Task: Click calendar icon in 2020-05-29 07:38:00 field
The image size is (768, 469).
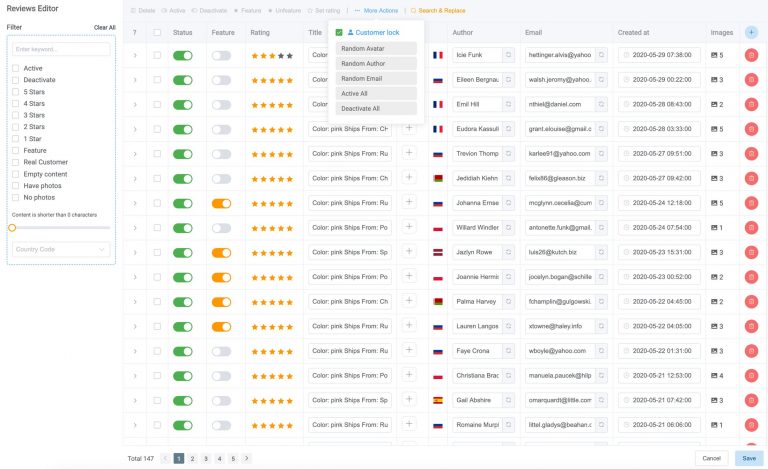Action: [x=626, y=55]
